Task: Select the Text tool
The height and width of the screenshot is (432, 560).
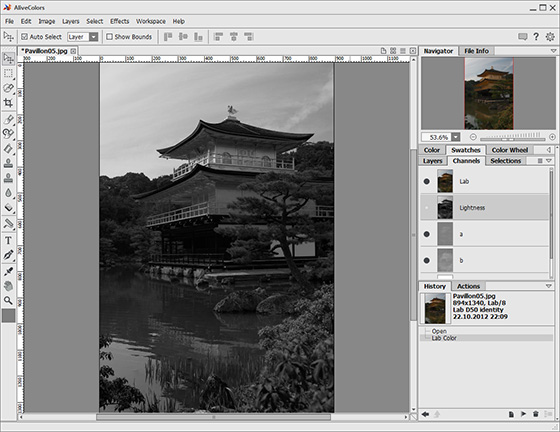Action: pyautogui.click(x=8, y=240)
